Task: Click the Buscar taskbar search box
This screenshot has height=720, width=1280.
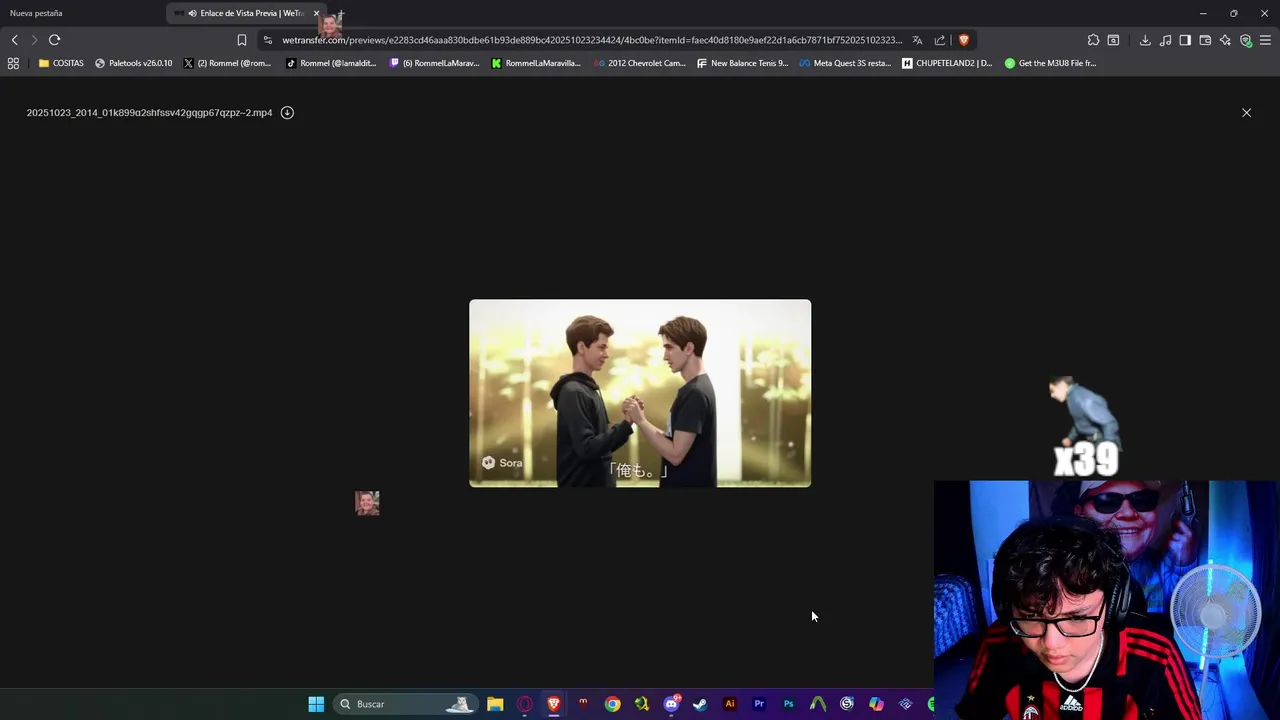Action: pyautogui.click(x=404, y=704)
